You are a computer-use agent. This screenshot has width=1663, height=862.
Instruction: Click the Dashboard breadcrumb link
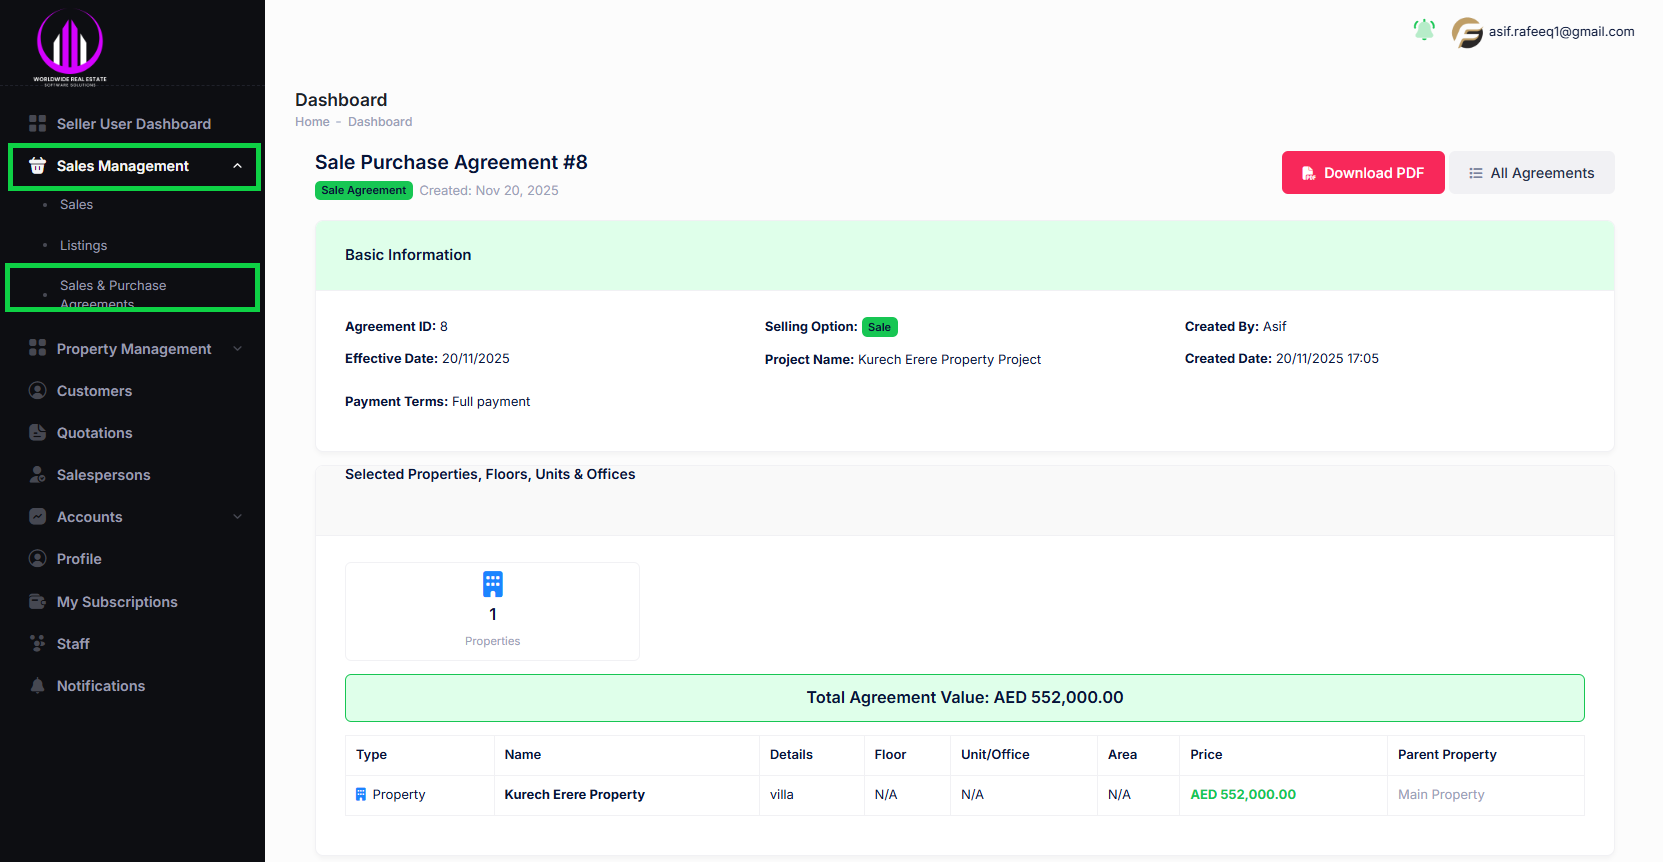(x=380, y=122)
